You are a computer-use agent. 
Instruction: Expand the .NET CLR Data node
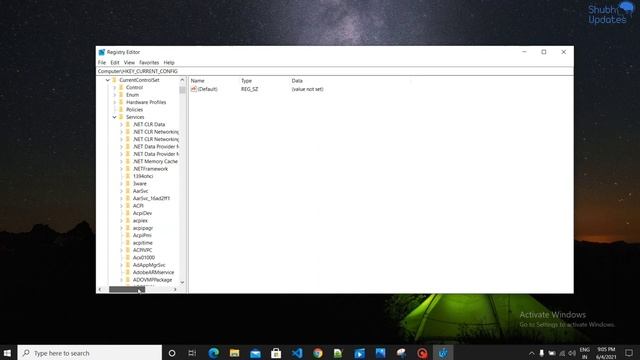click(122, 124)
